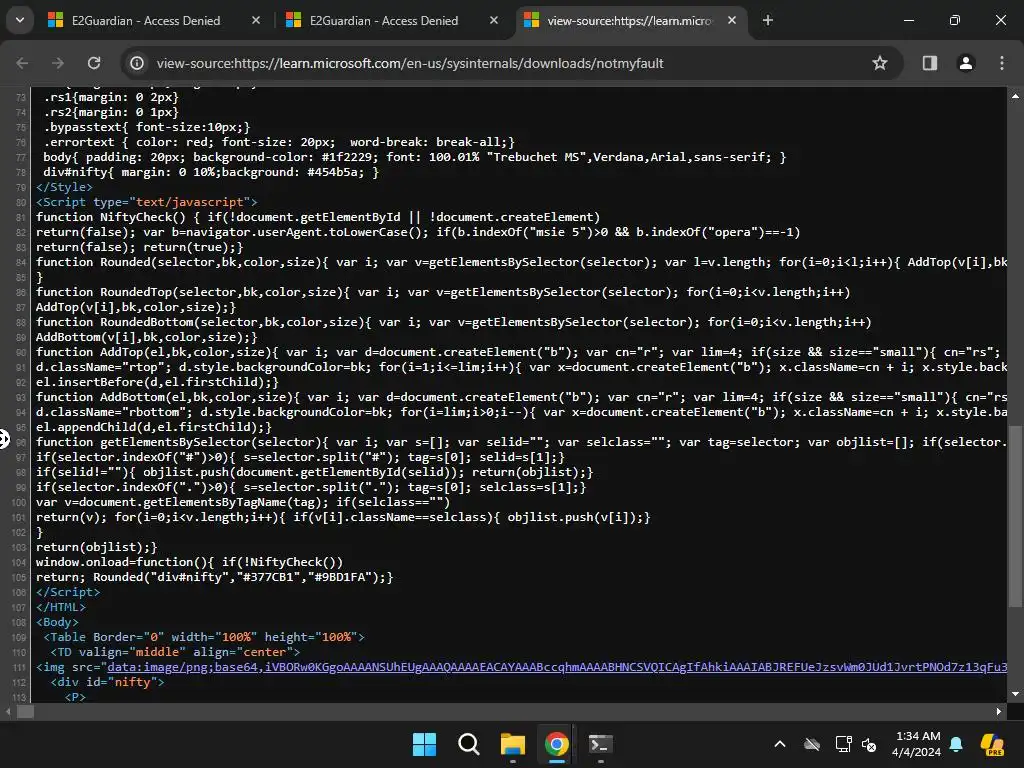Open the tab search dropdown arrow

point(20,20)
